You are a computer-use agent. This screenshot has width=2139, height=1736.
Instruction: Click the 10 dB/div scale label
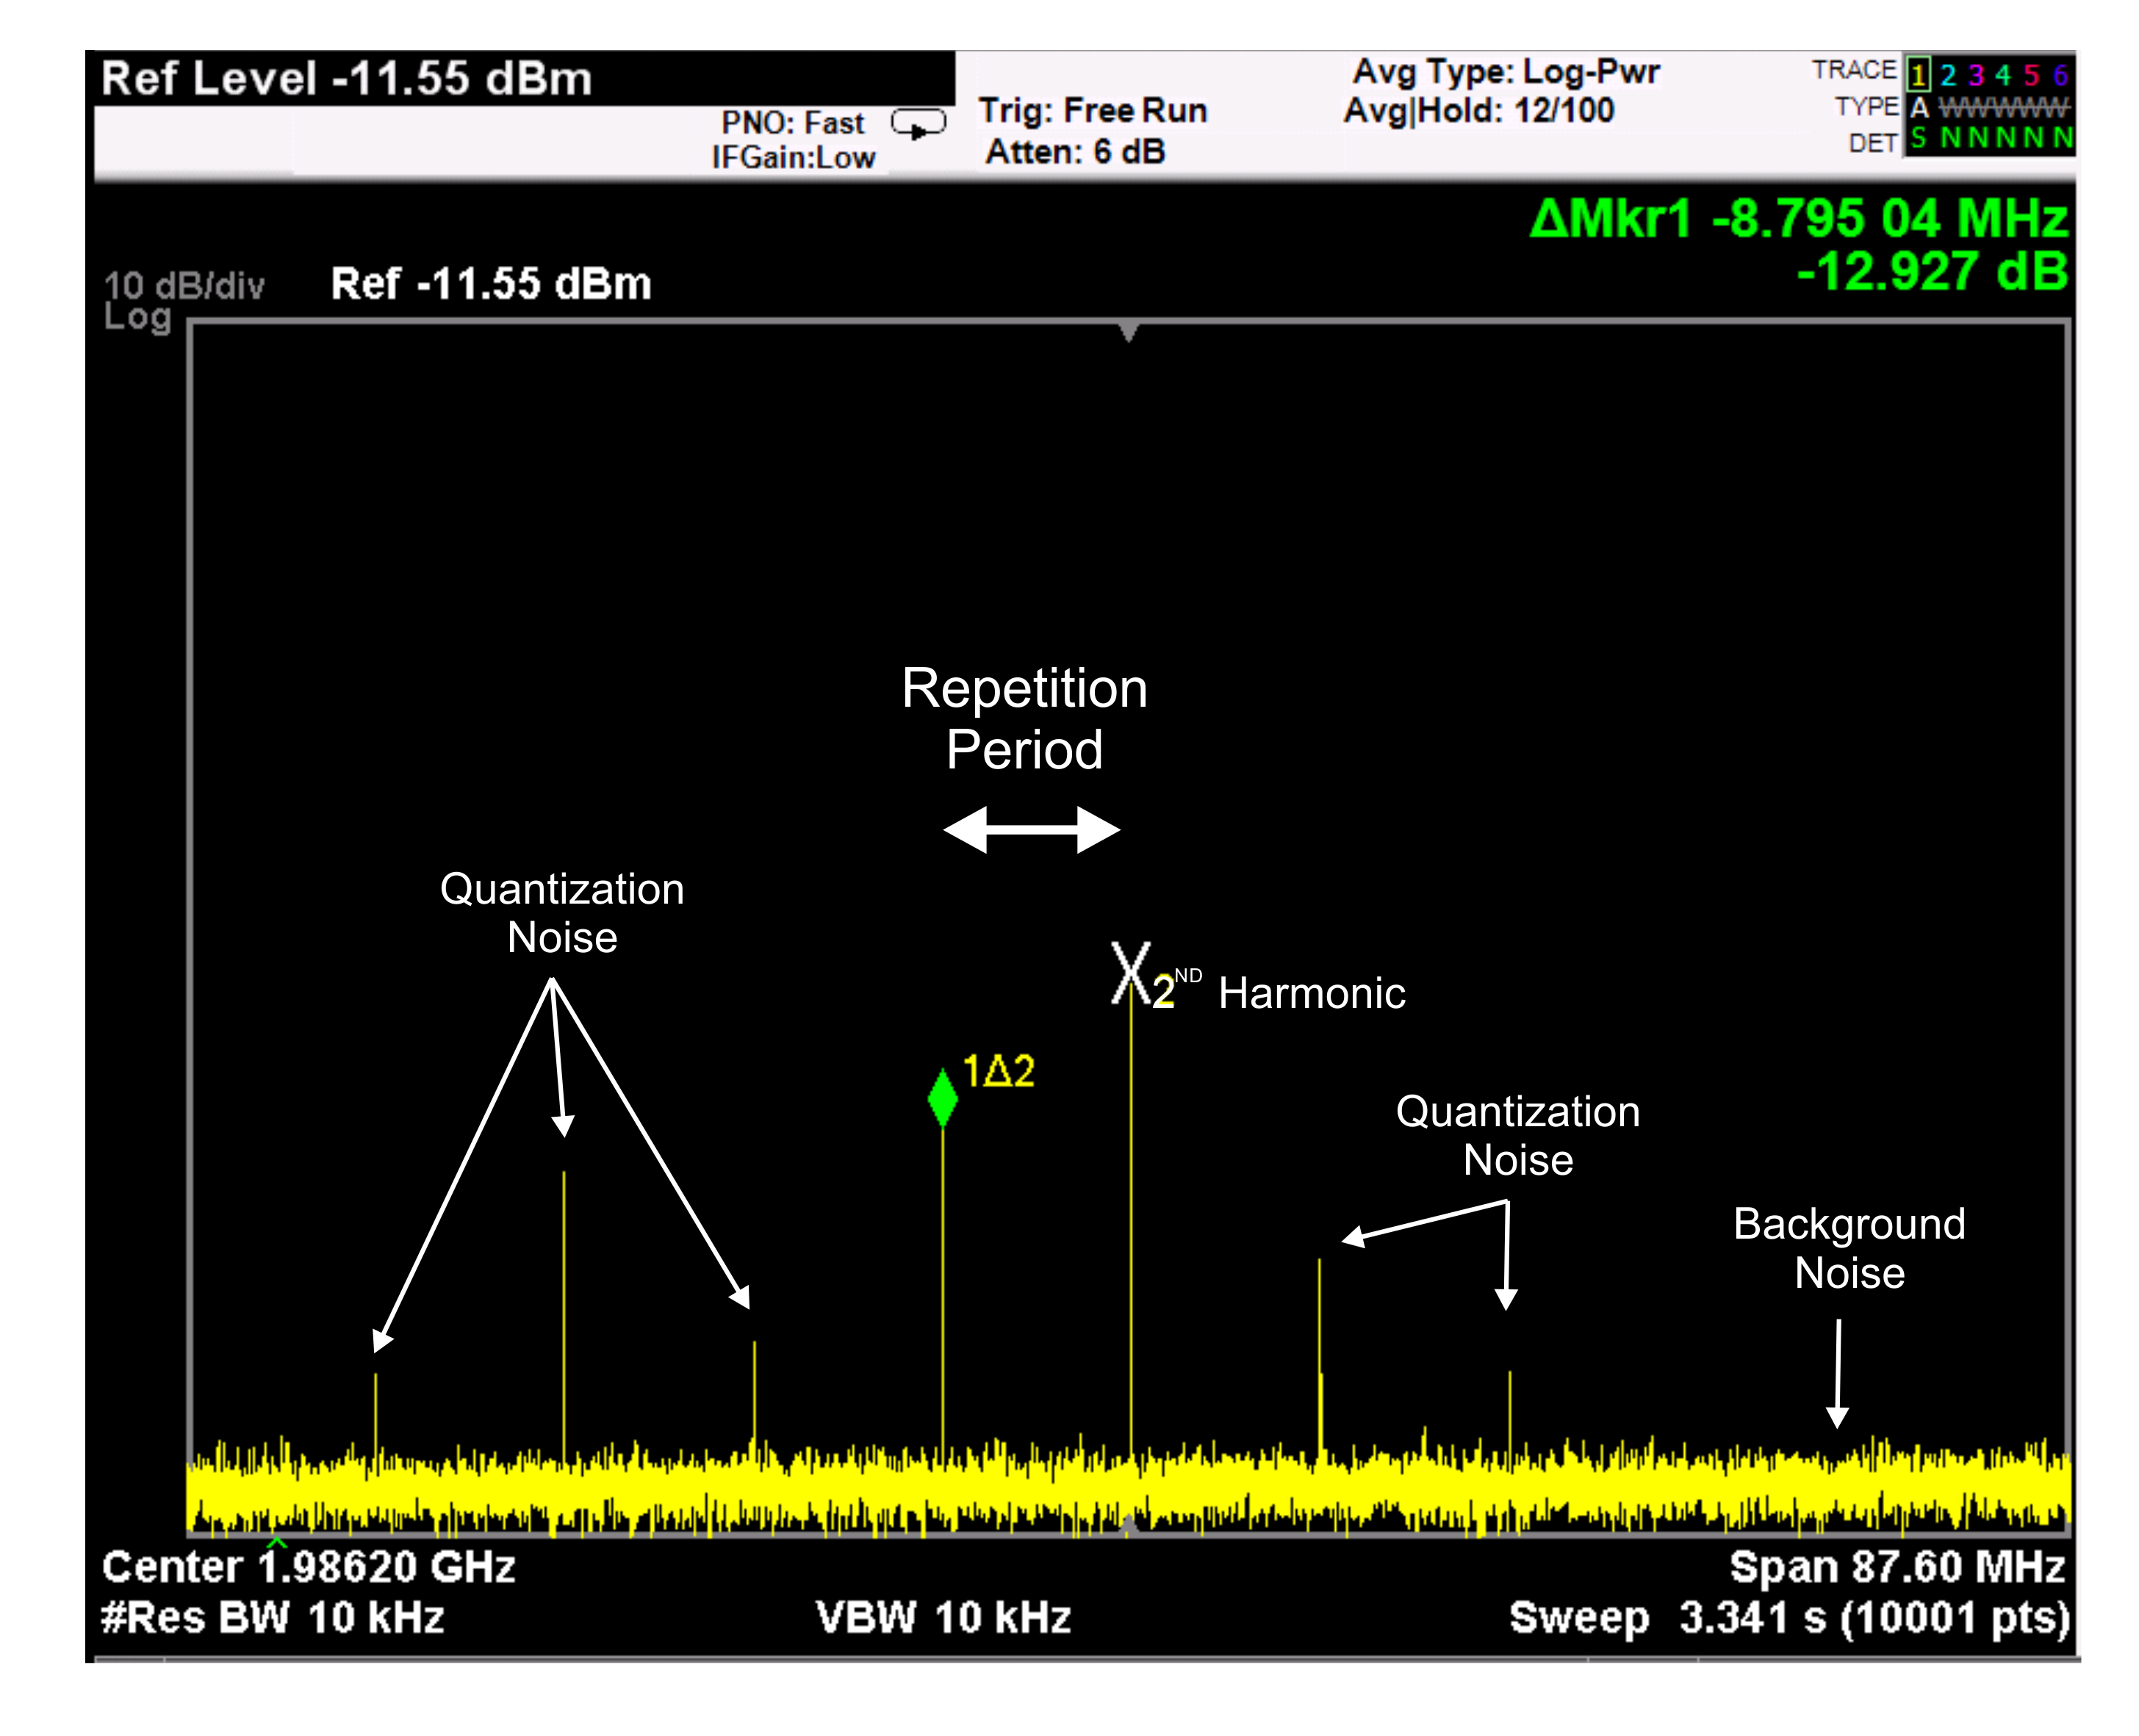(x=184, y=286)
